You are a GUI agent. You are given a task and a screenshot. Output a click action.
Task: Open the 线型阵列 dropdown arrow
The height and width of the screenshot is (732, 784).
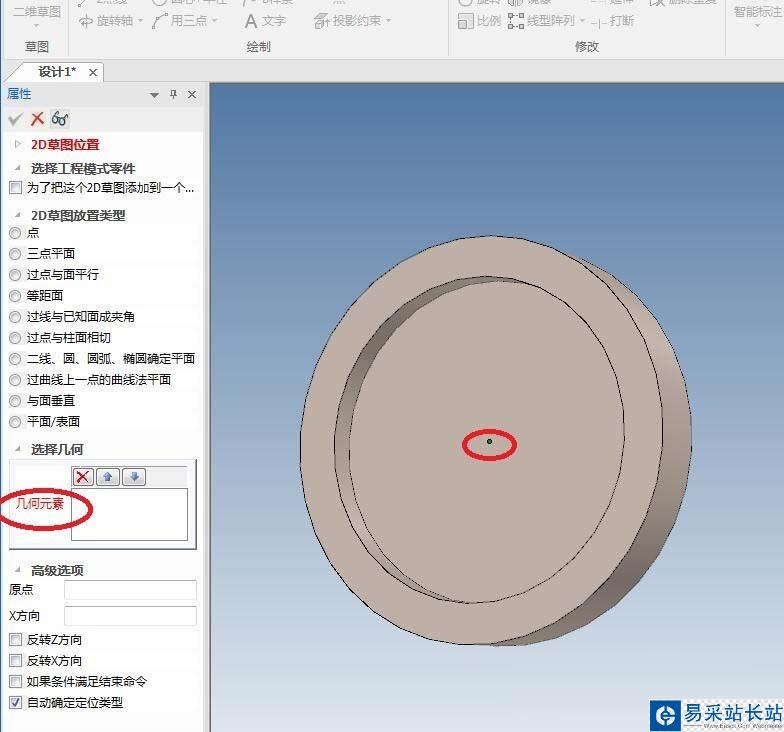[x=582, y=21]
